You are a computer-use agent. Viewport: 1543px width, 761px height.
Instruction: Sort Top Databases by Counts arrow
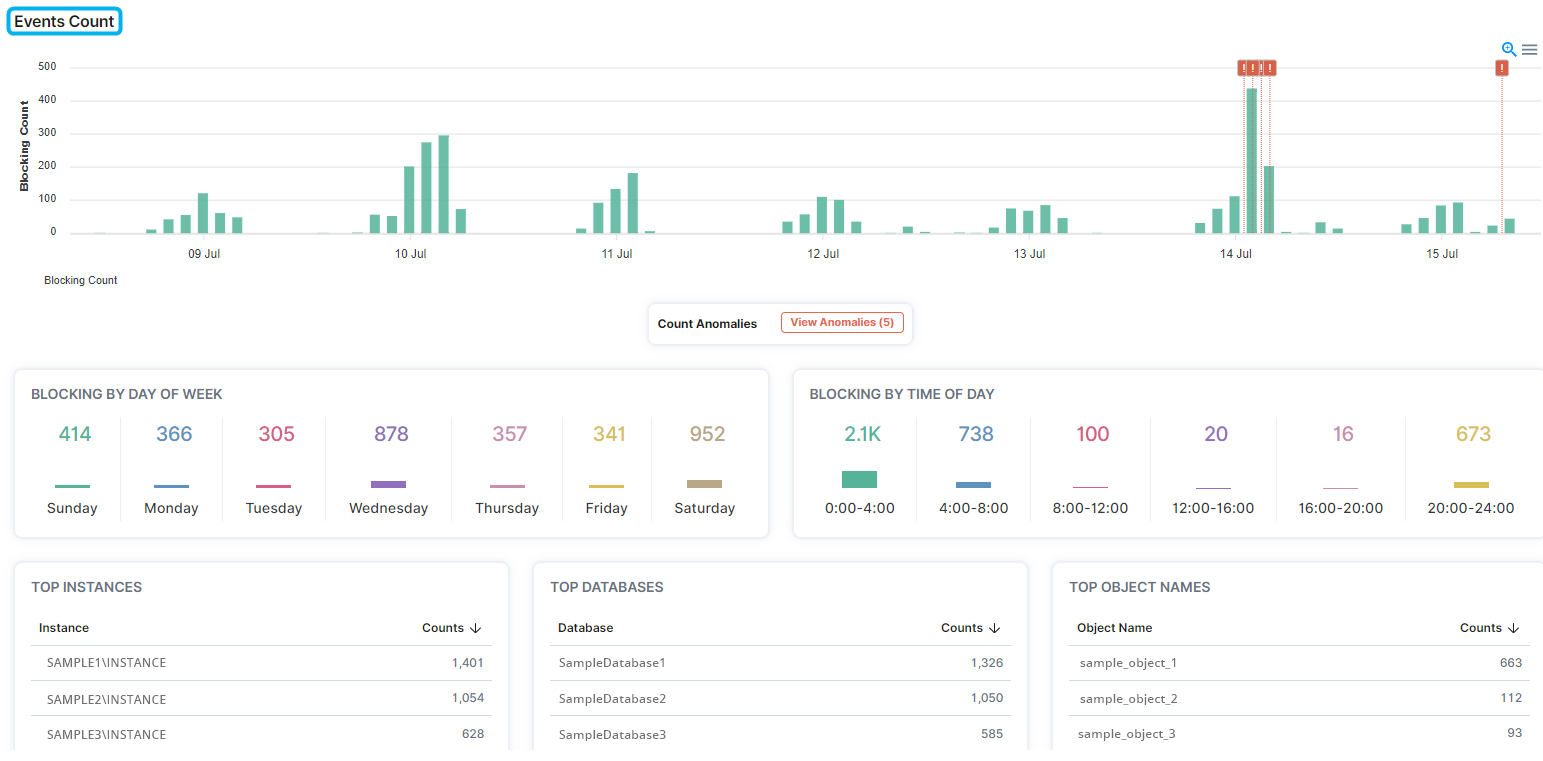click(x=995, y=628)
